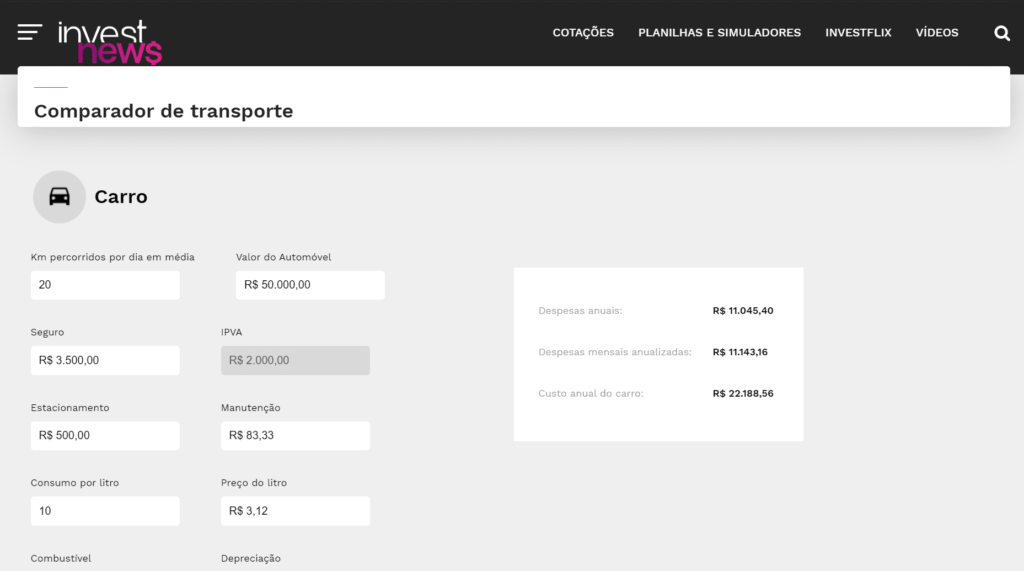Click the Comparador de transporte heading

(163, 111)
